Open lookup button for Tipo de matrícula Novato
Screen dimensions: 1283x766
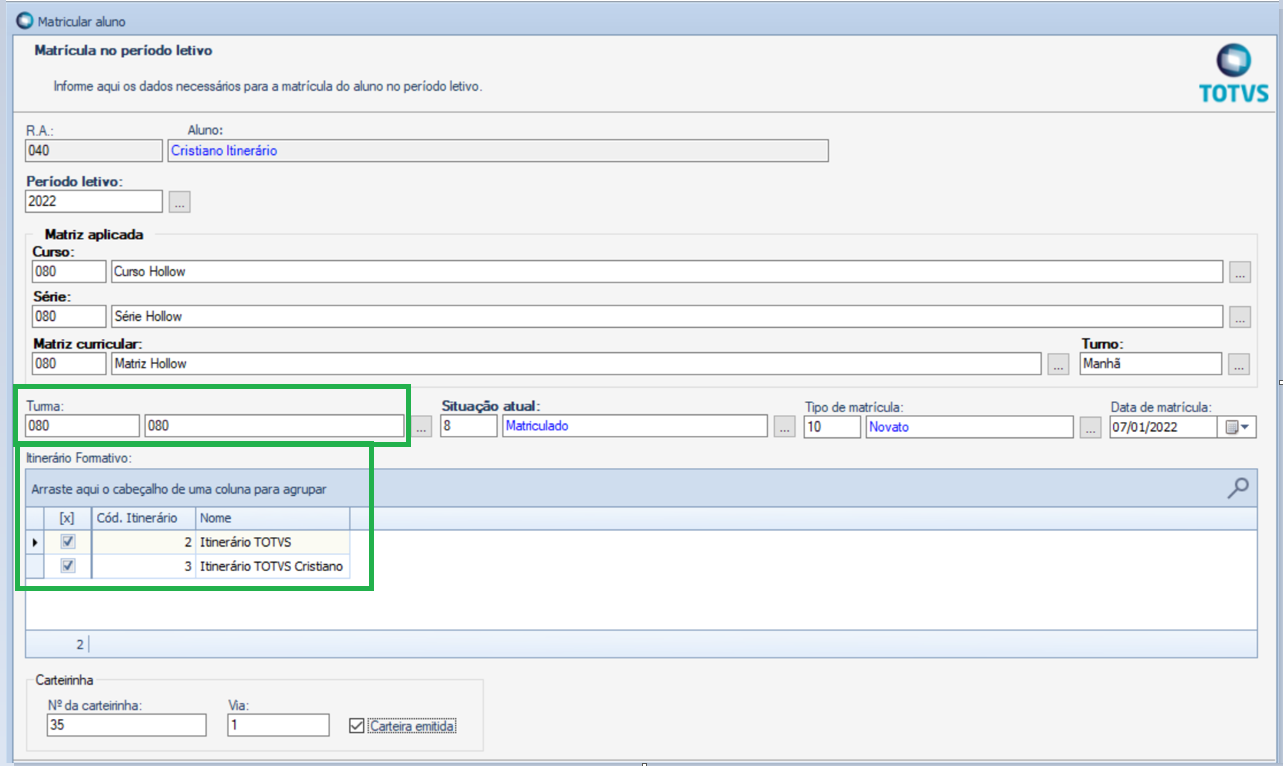1090,427
